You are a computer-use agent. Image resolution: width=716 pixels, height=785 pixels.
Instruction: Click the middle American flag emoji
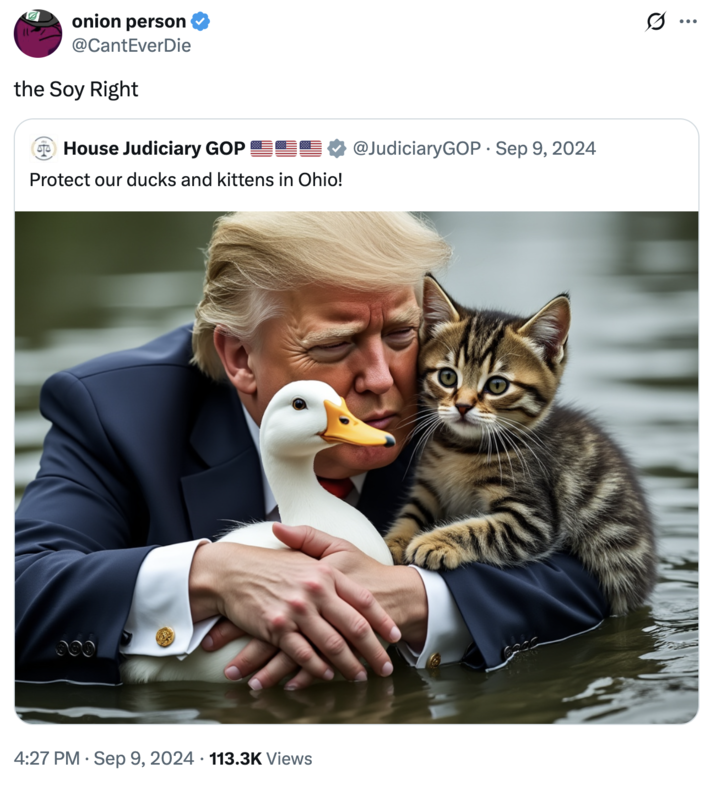[x=286, y=149]
